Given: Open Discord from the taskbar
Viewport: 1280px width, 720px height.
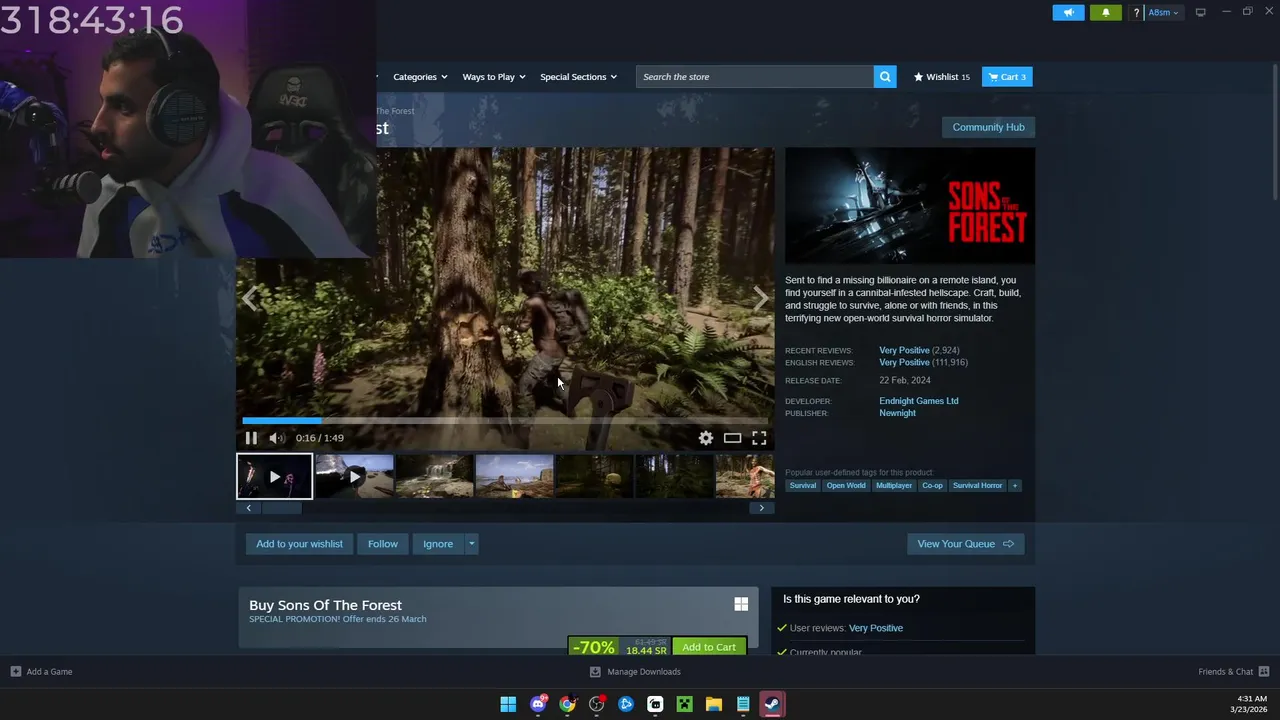Looking at the screenshot, I should point(538,705).
